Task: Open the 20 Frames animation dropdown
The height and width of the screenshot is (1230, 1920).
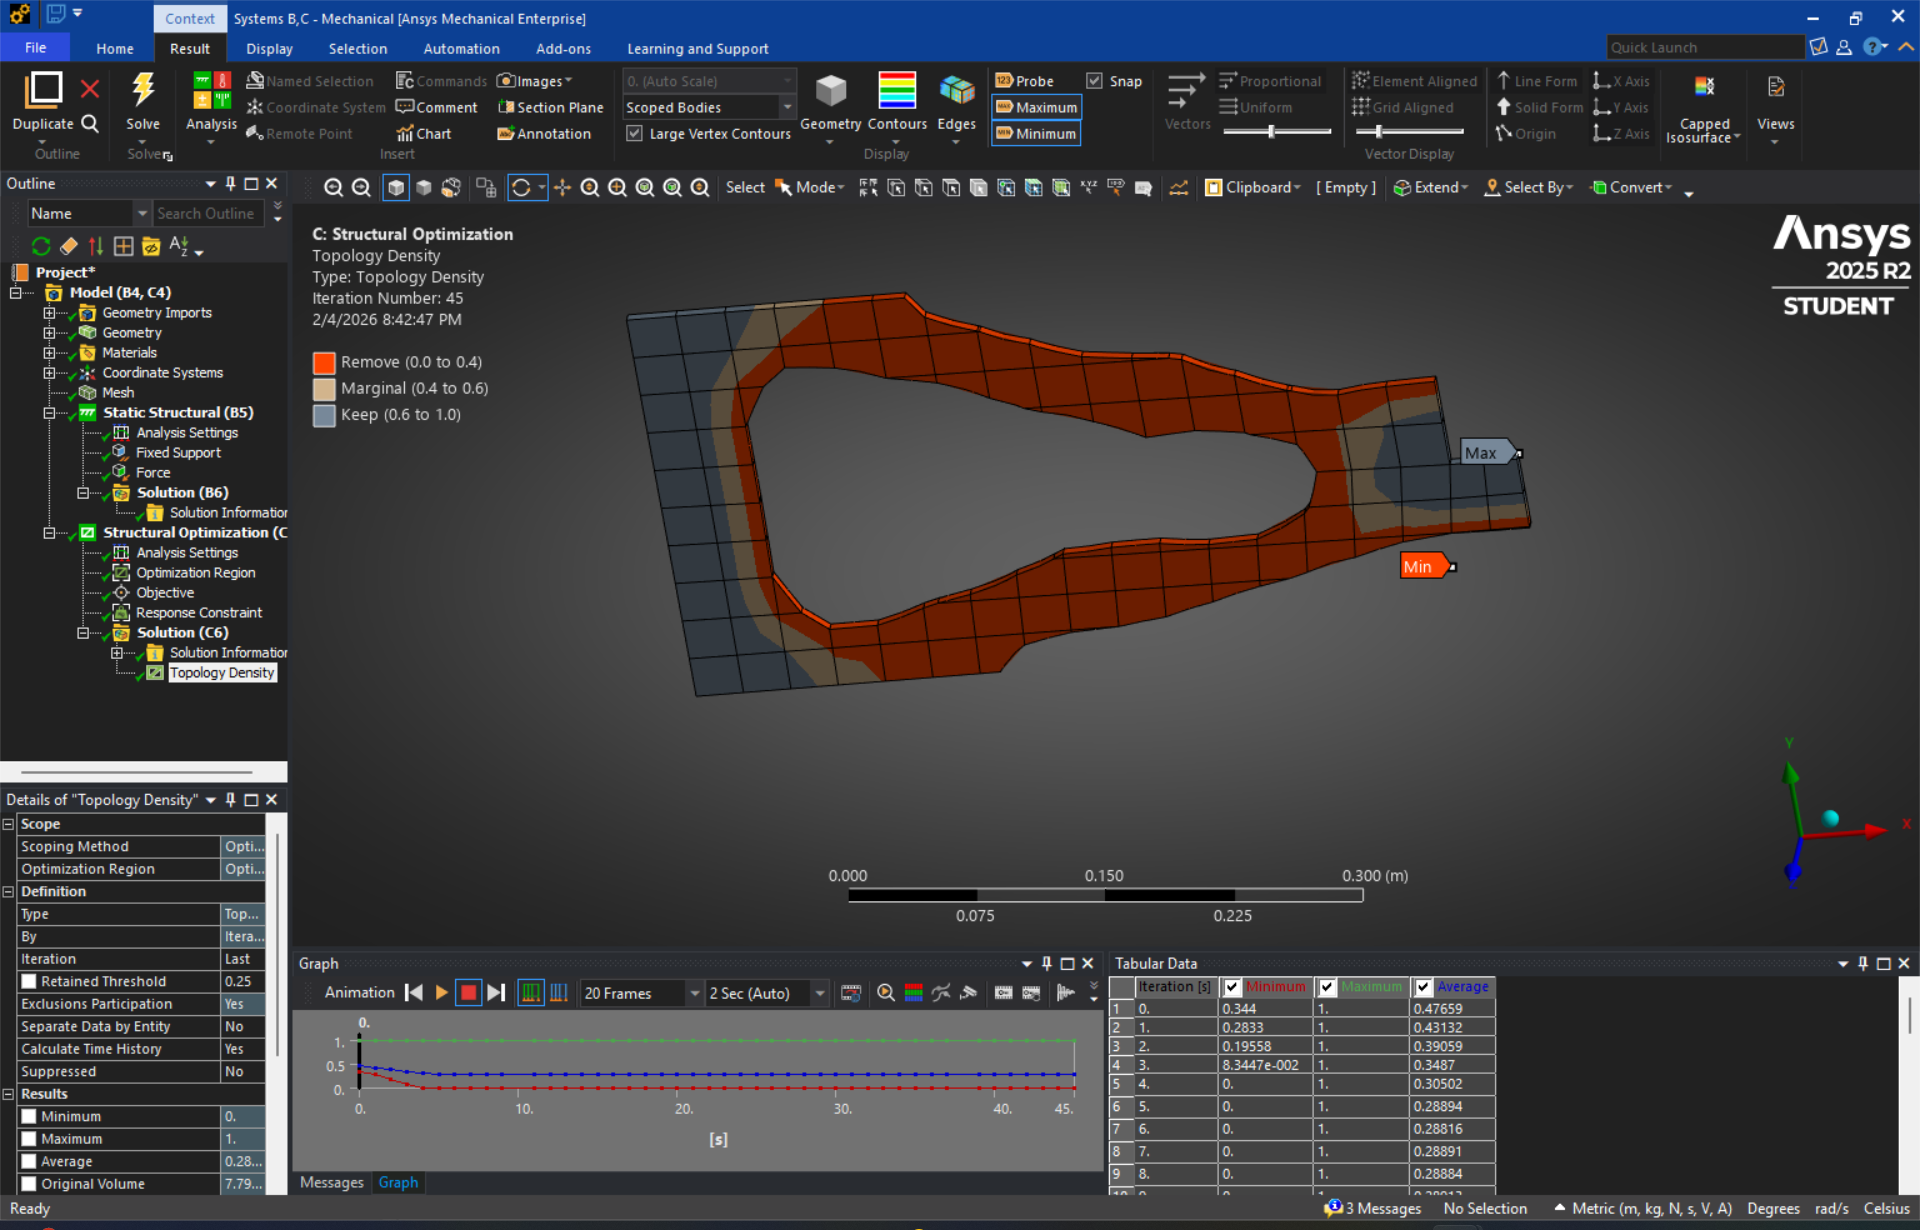Action: tap(697, 992)
